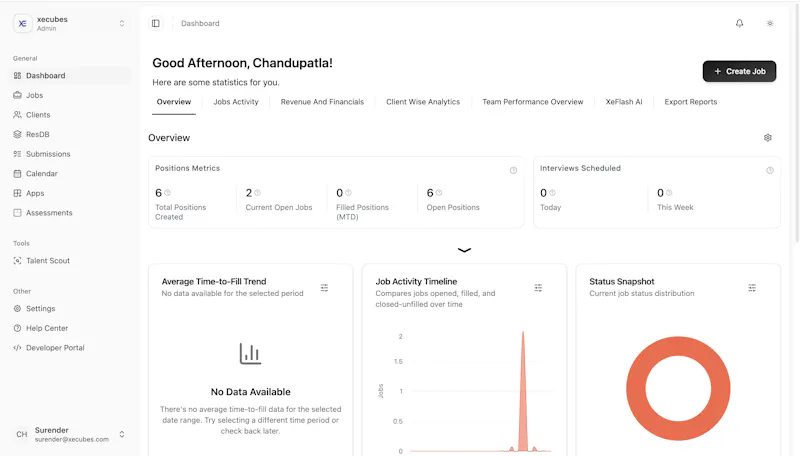Toggle the sidebar panel icon
800x456 pixels.
[156, 23]
